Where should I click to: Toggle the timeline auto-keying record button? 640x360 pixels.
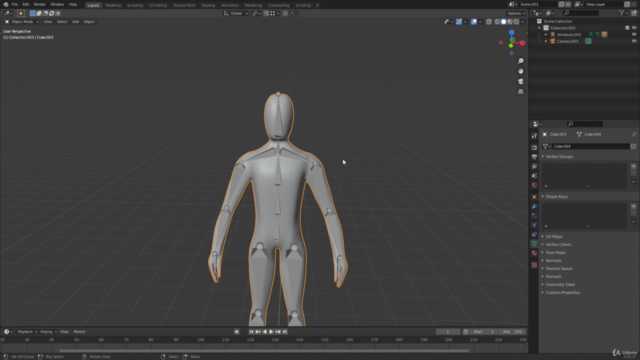236,332
